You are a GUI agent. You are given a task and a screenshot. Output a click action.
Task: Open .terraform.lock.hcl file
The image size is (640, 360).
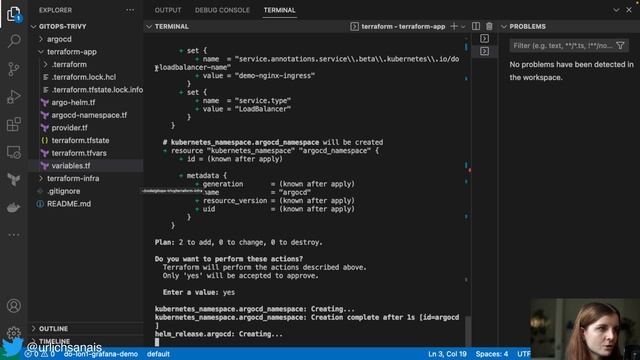[x=84, y=77]
